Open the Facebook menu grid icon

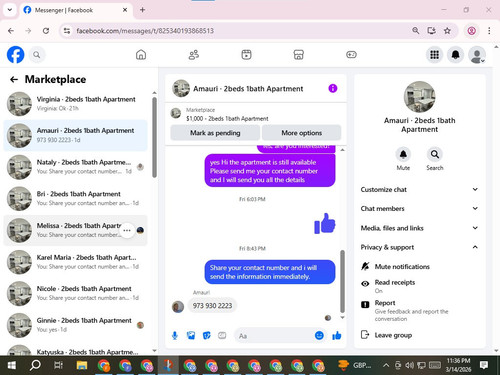(x=434, y=55)
